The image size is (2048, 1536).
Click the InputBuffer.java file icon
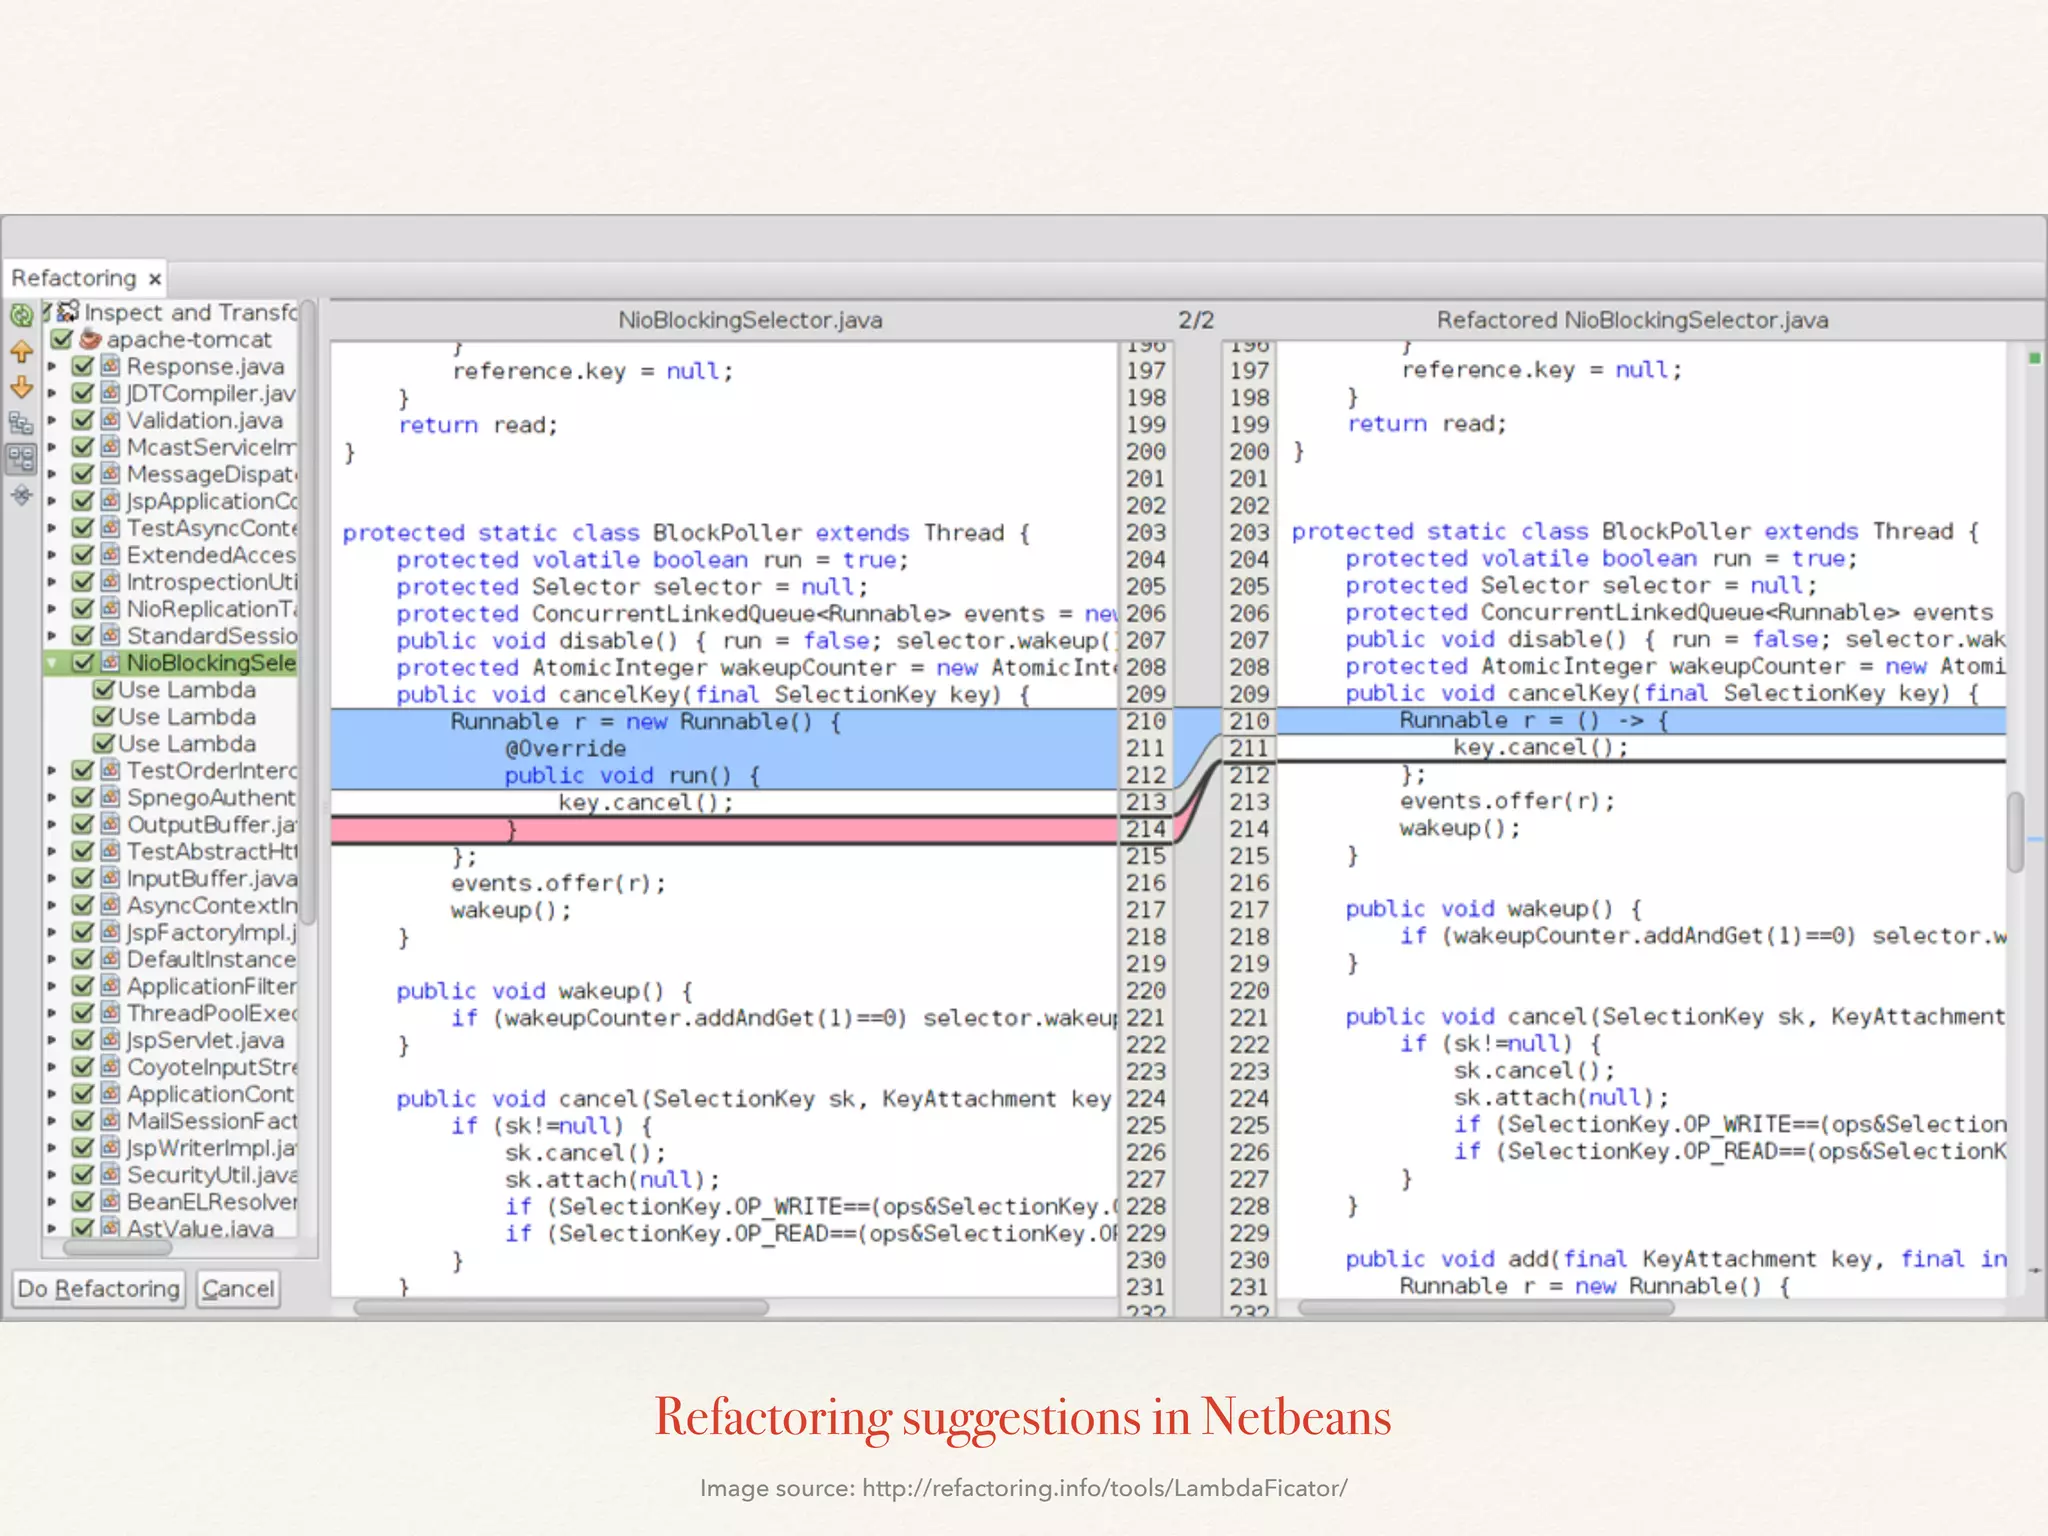(110, 879)
